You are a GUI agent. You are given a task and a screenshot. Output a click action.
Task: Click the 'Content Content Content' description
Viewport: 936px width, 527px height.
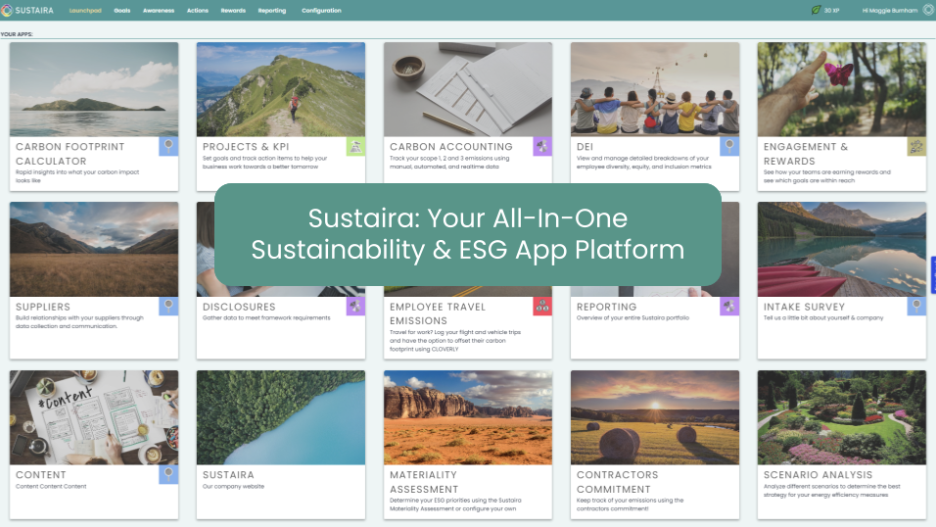click(51, 486)
